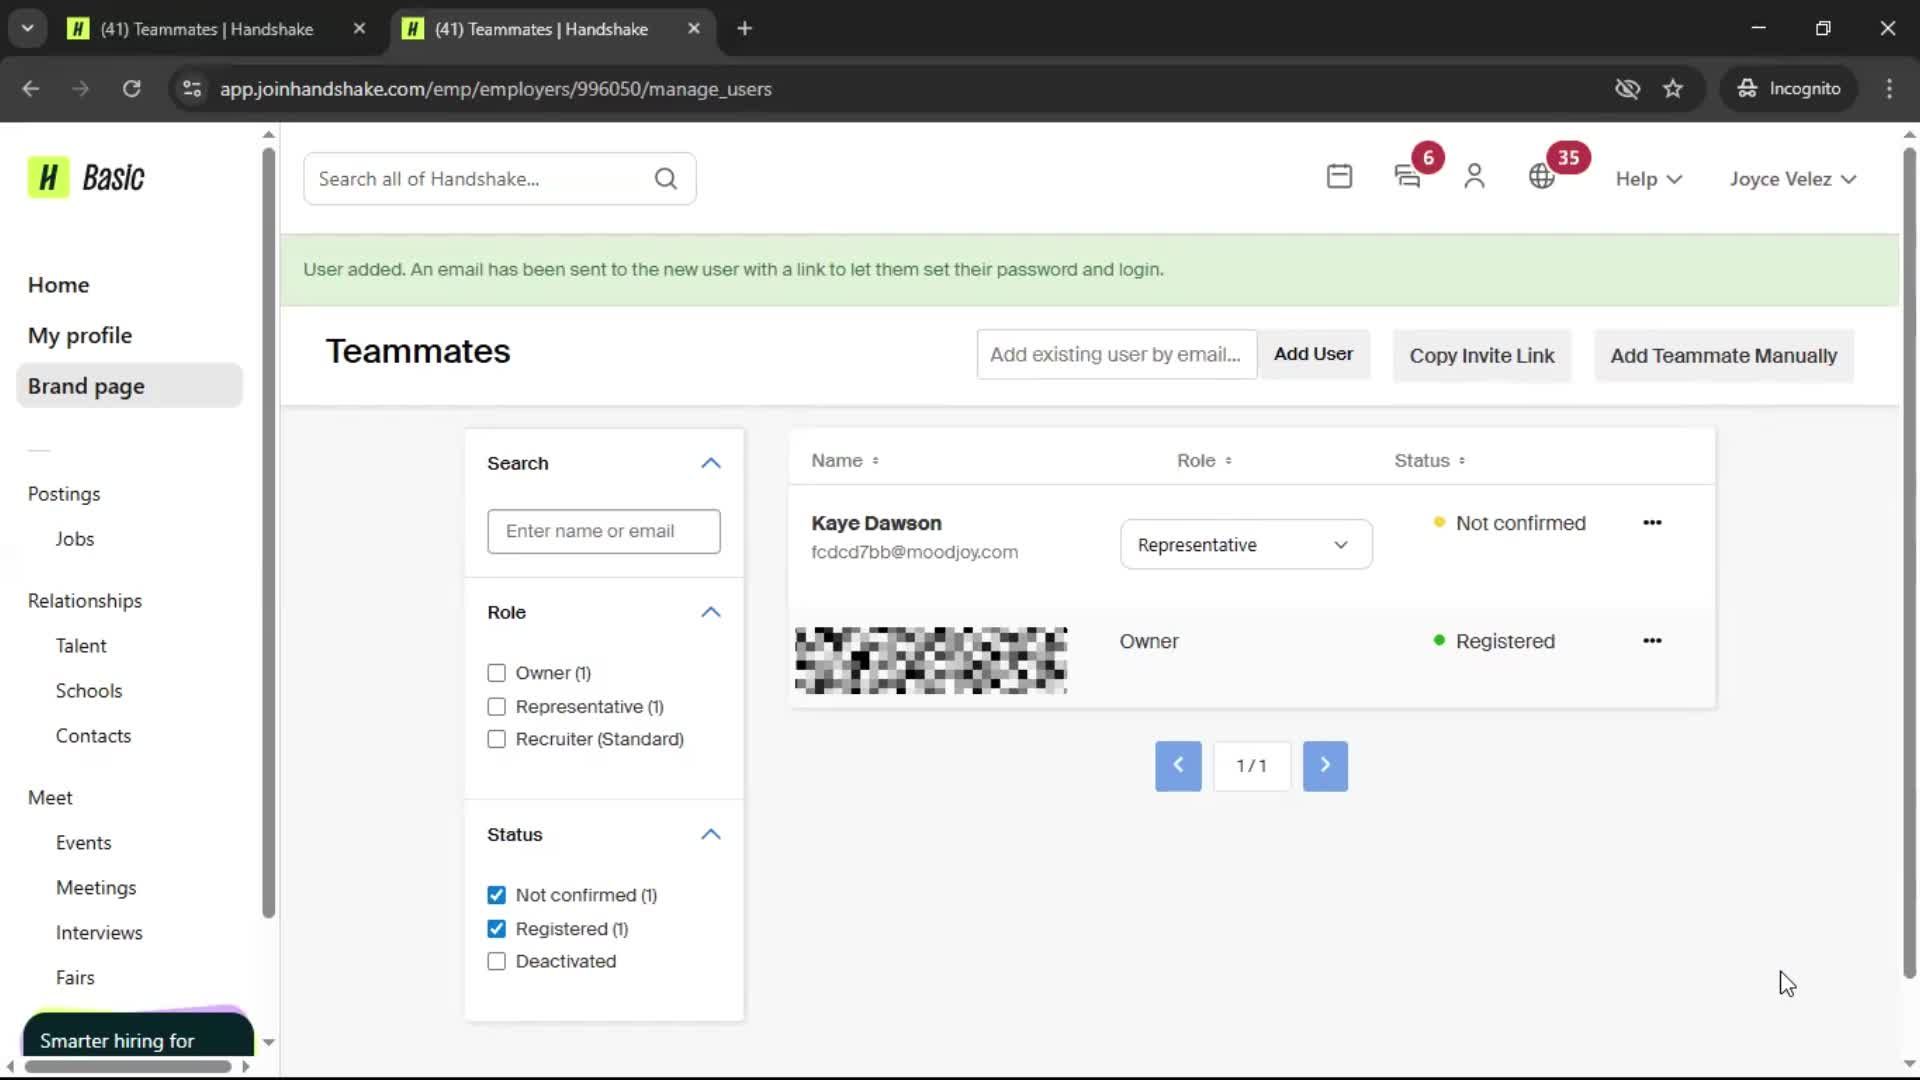Open the Jobs page in sidebar
Image resolution: width=1920 pixels, height=1080 pixels.
point(75,539)
